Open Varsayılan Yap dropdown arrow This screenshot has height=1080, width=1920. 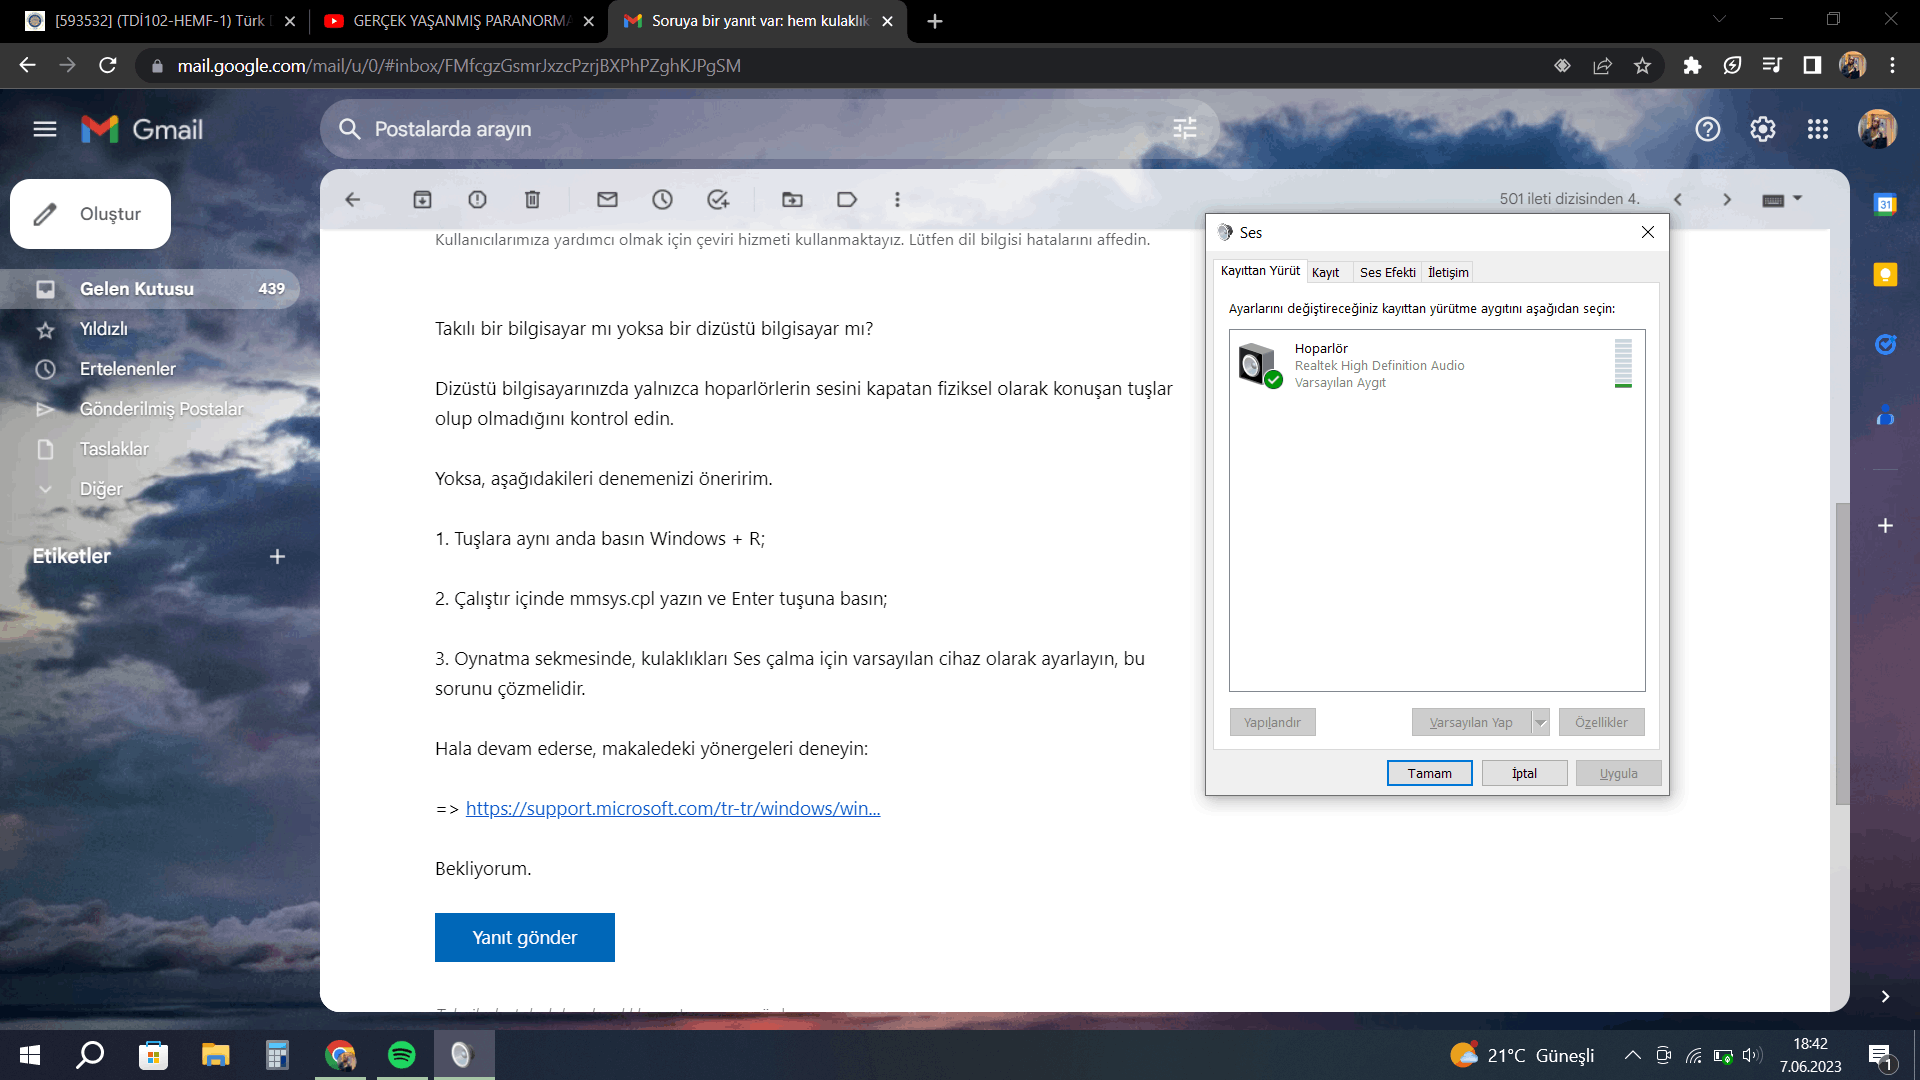(x=1540, y=723)
